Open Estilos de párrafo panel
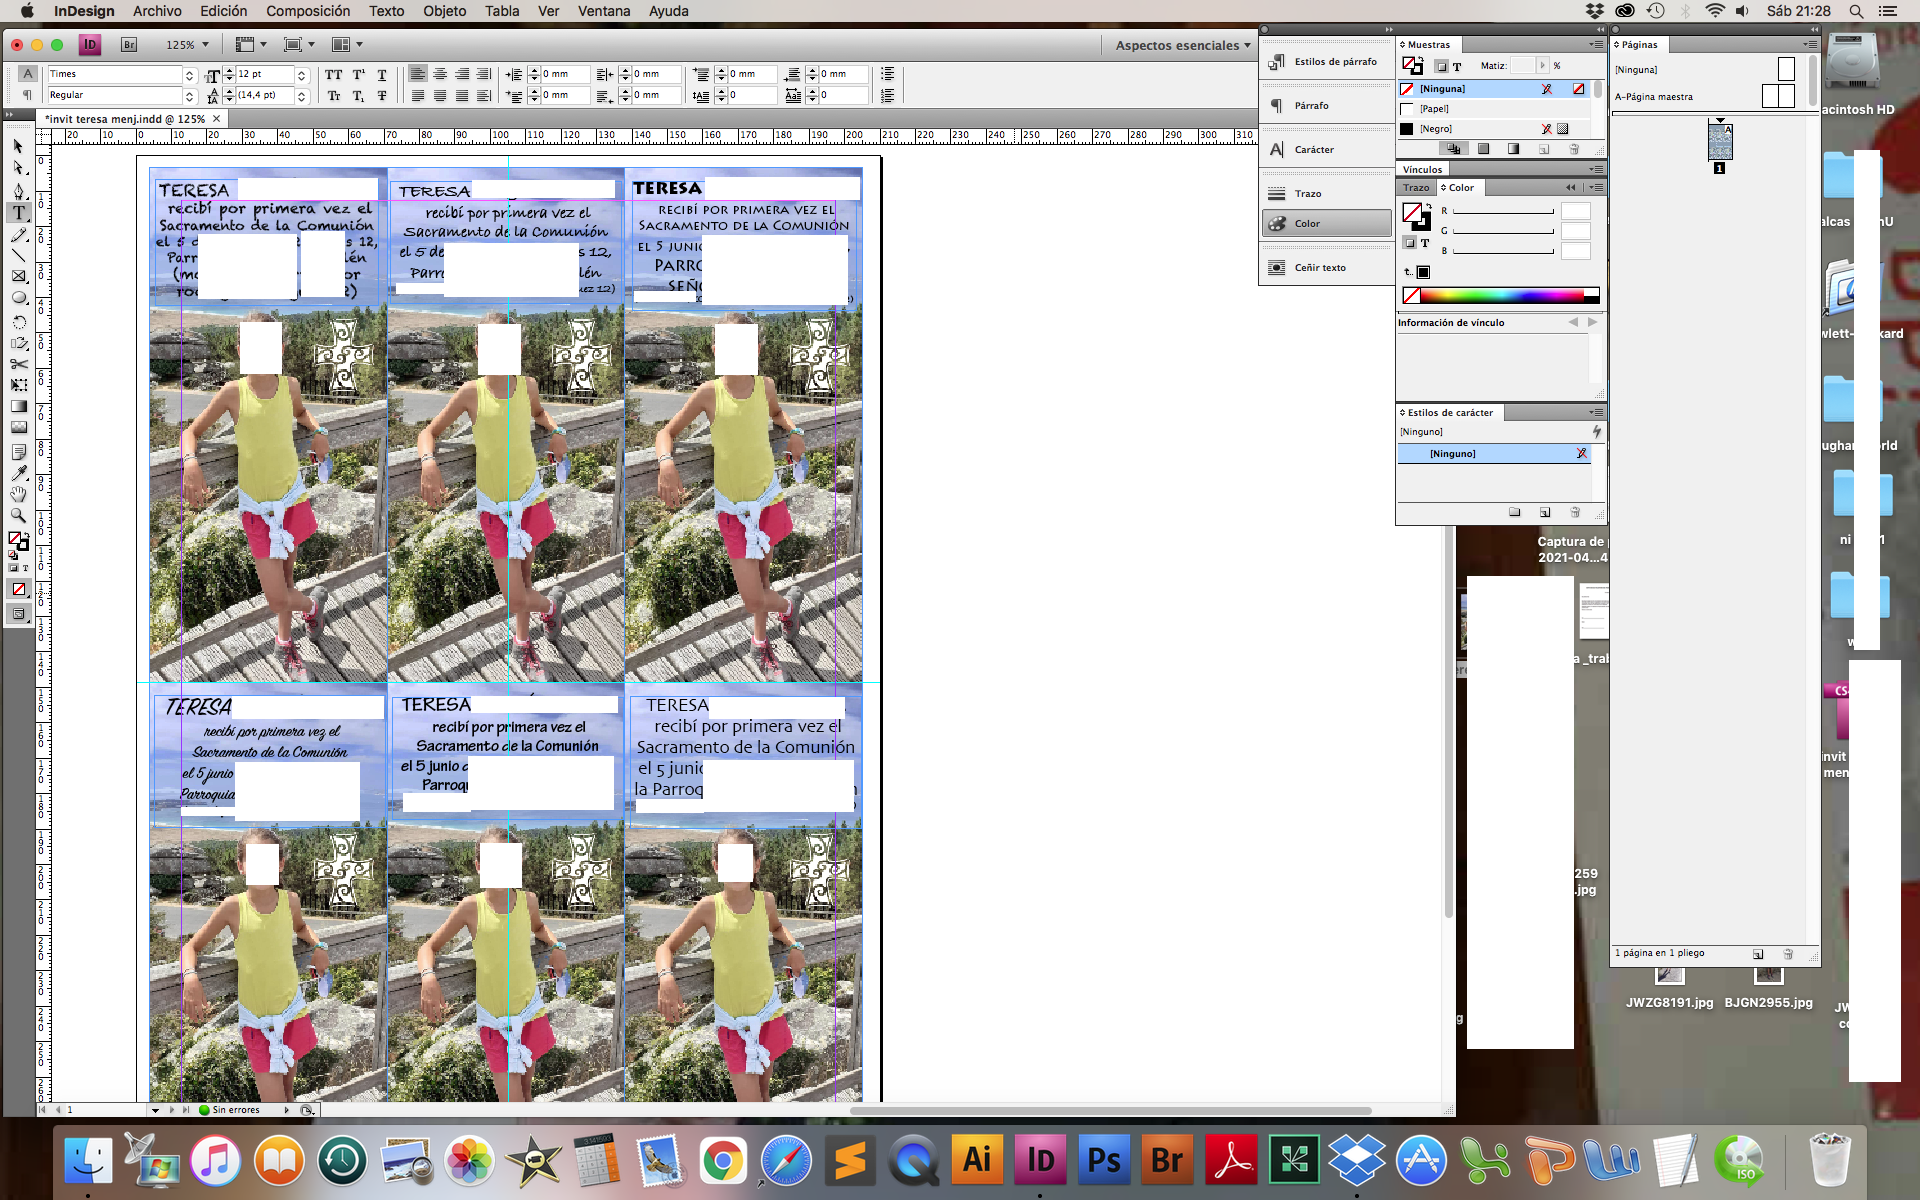Screen dimensions: 1920x1200 pyautogui.click(x=1325, y=62)
